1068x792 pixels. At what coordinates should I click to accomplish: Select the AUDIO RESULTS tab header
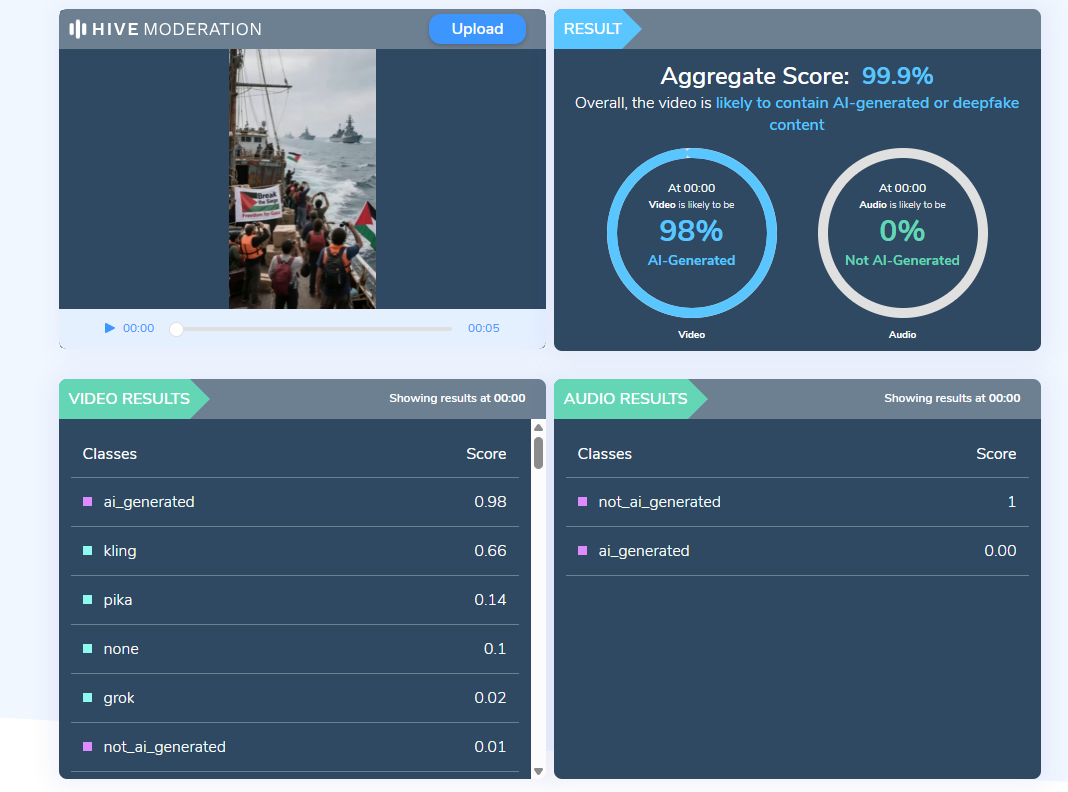[625, 398]
